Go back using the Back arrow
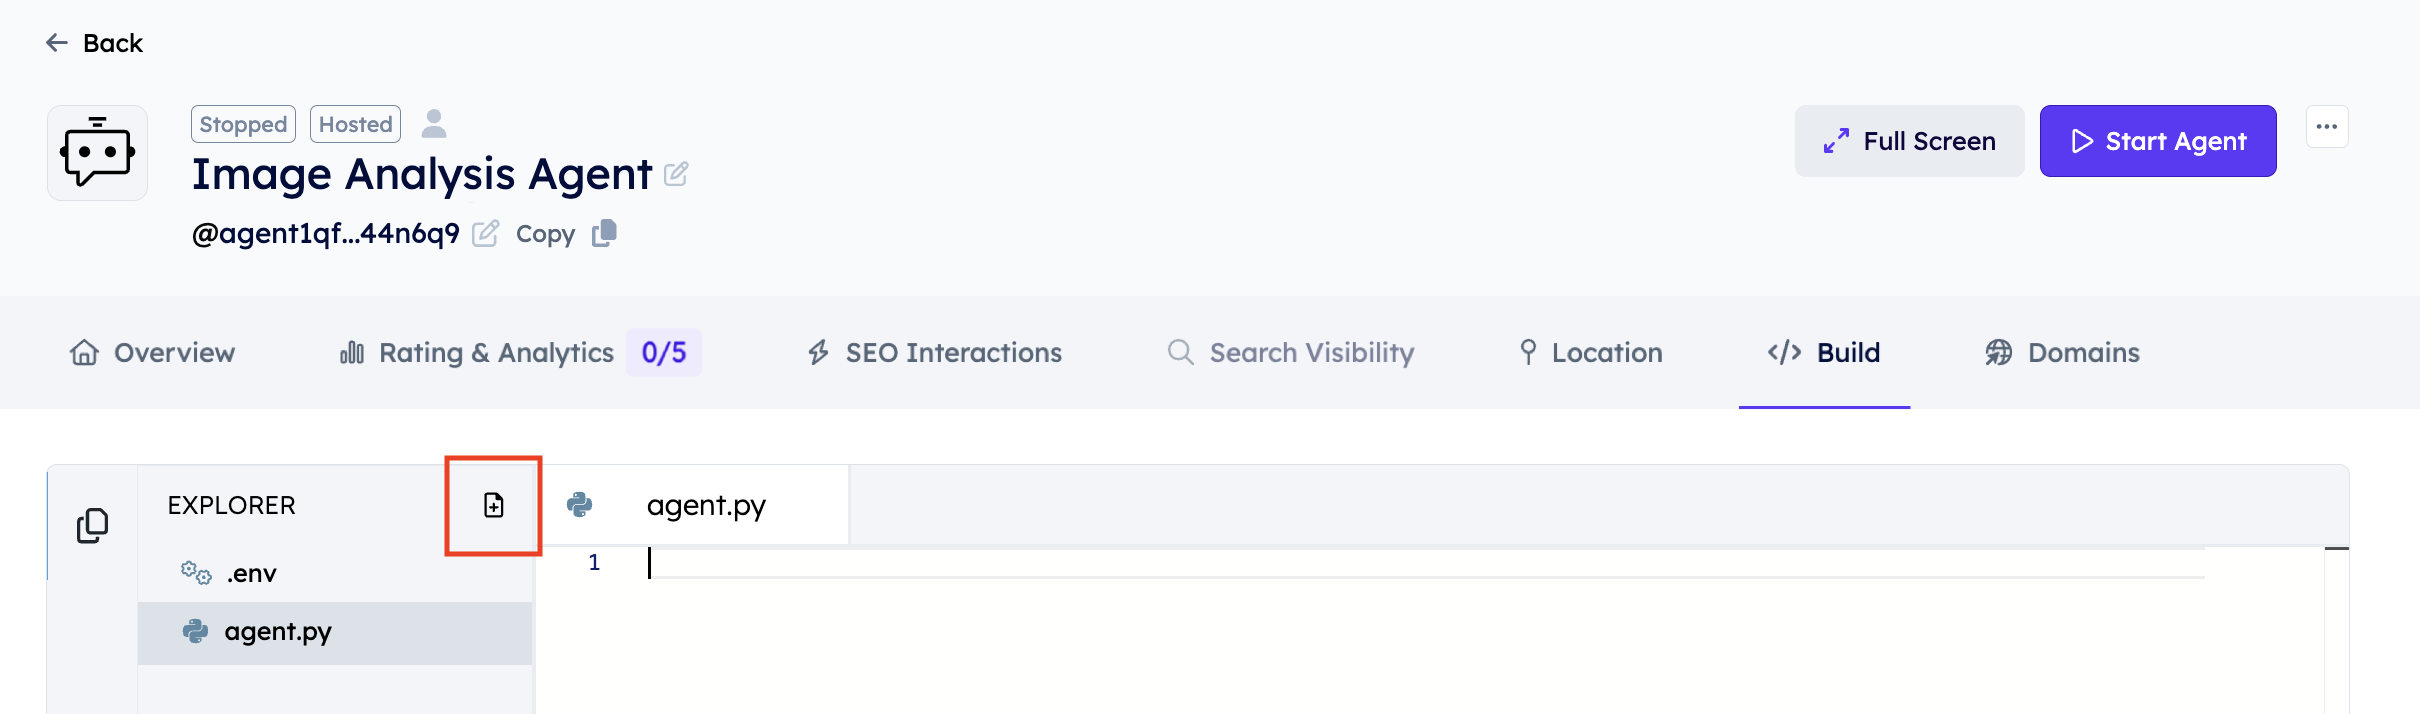This screenshot has height=714, width=2420. [94, 43]
